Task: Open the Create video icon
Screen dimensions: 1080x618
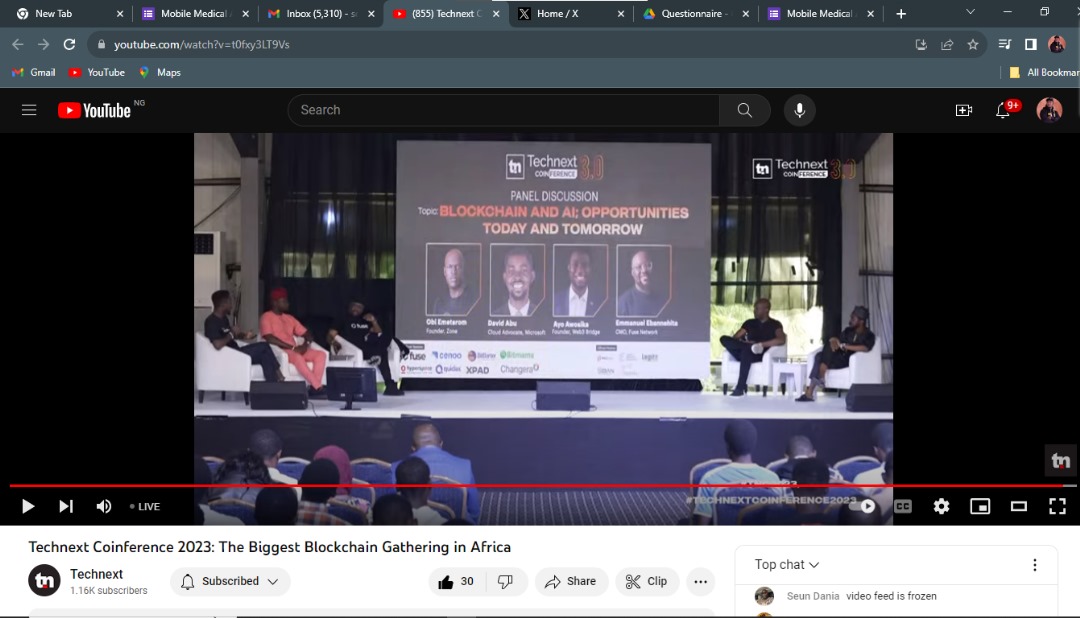Action: click(x=964, y=110)
